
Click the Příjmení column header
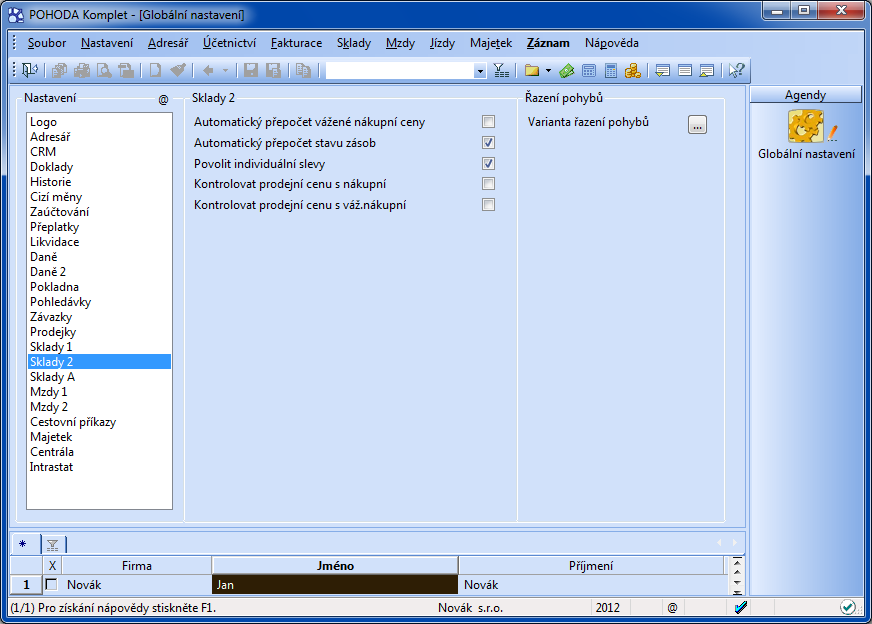point(591,566)
